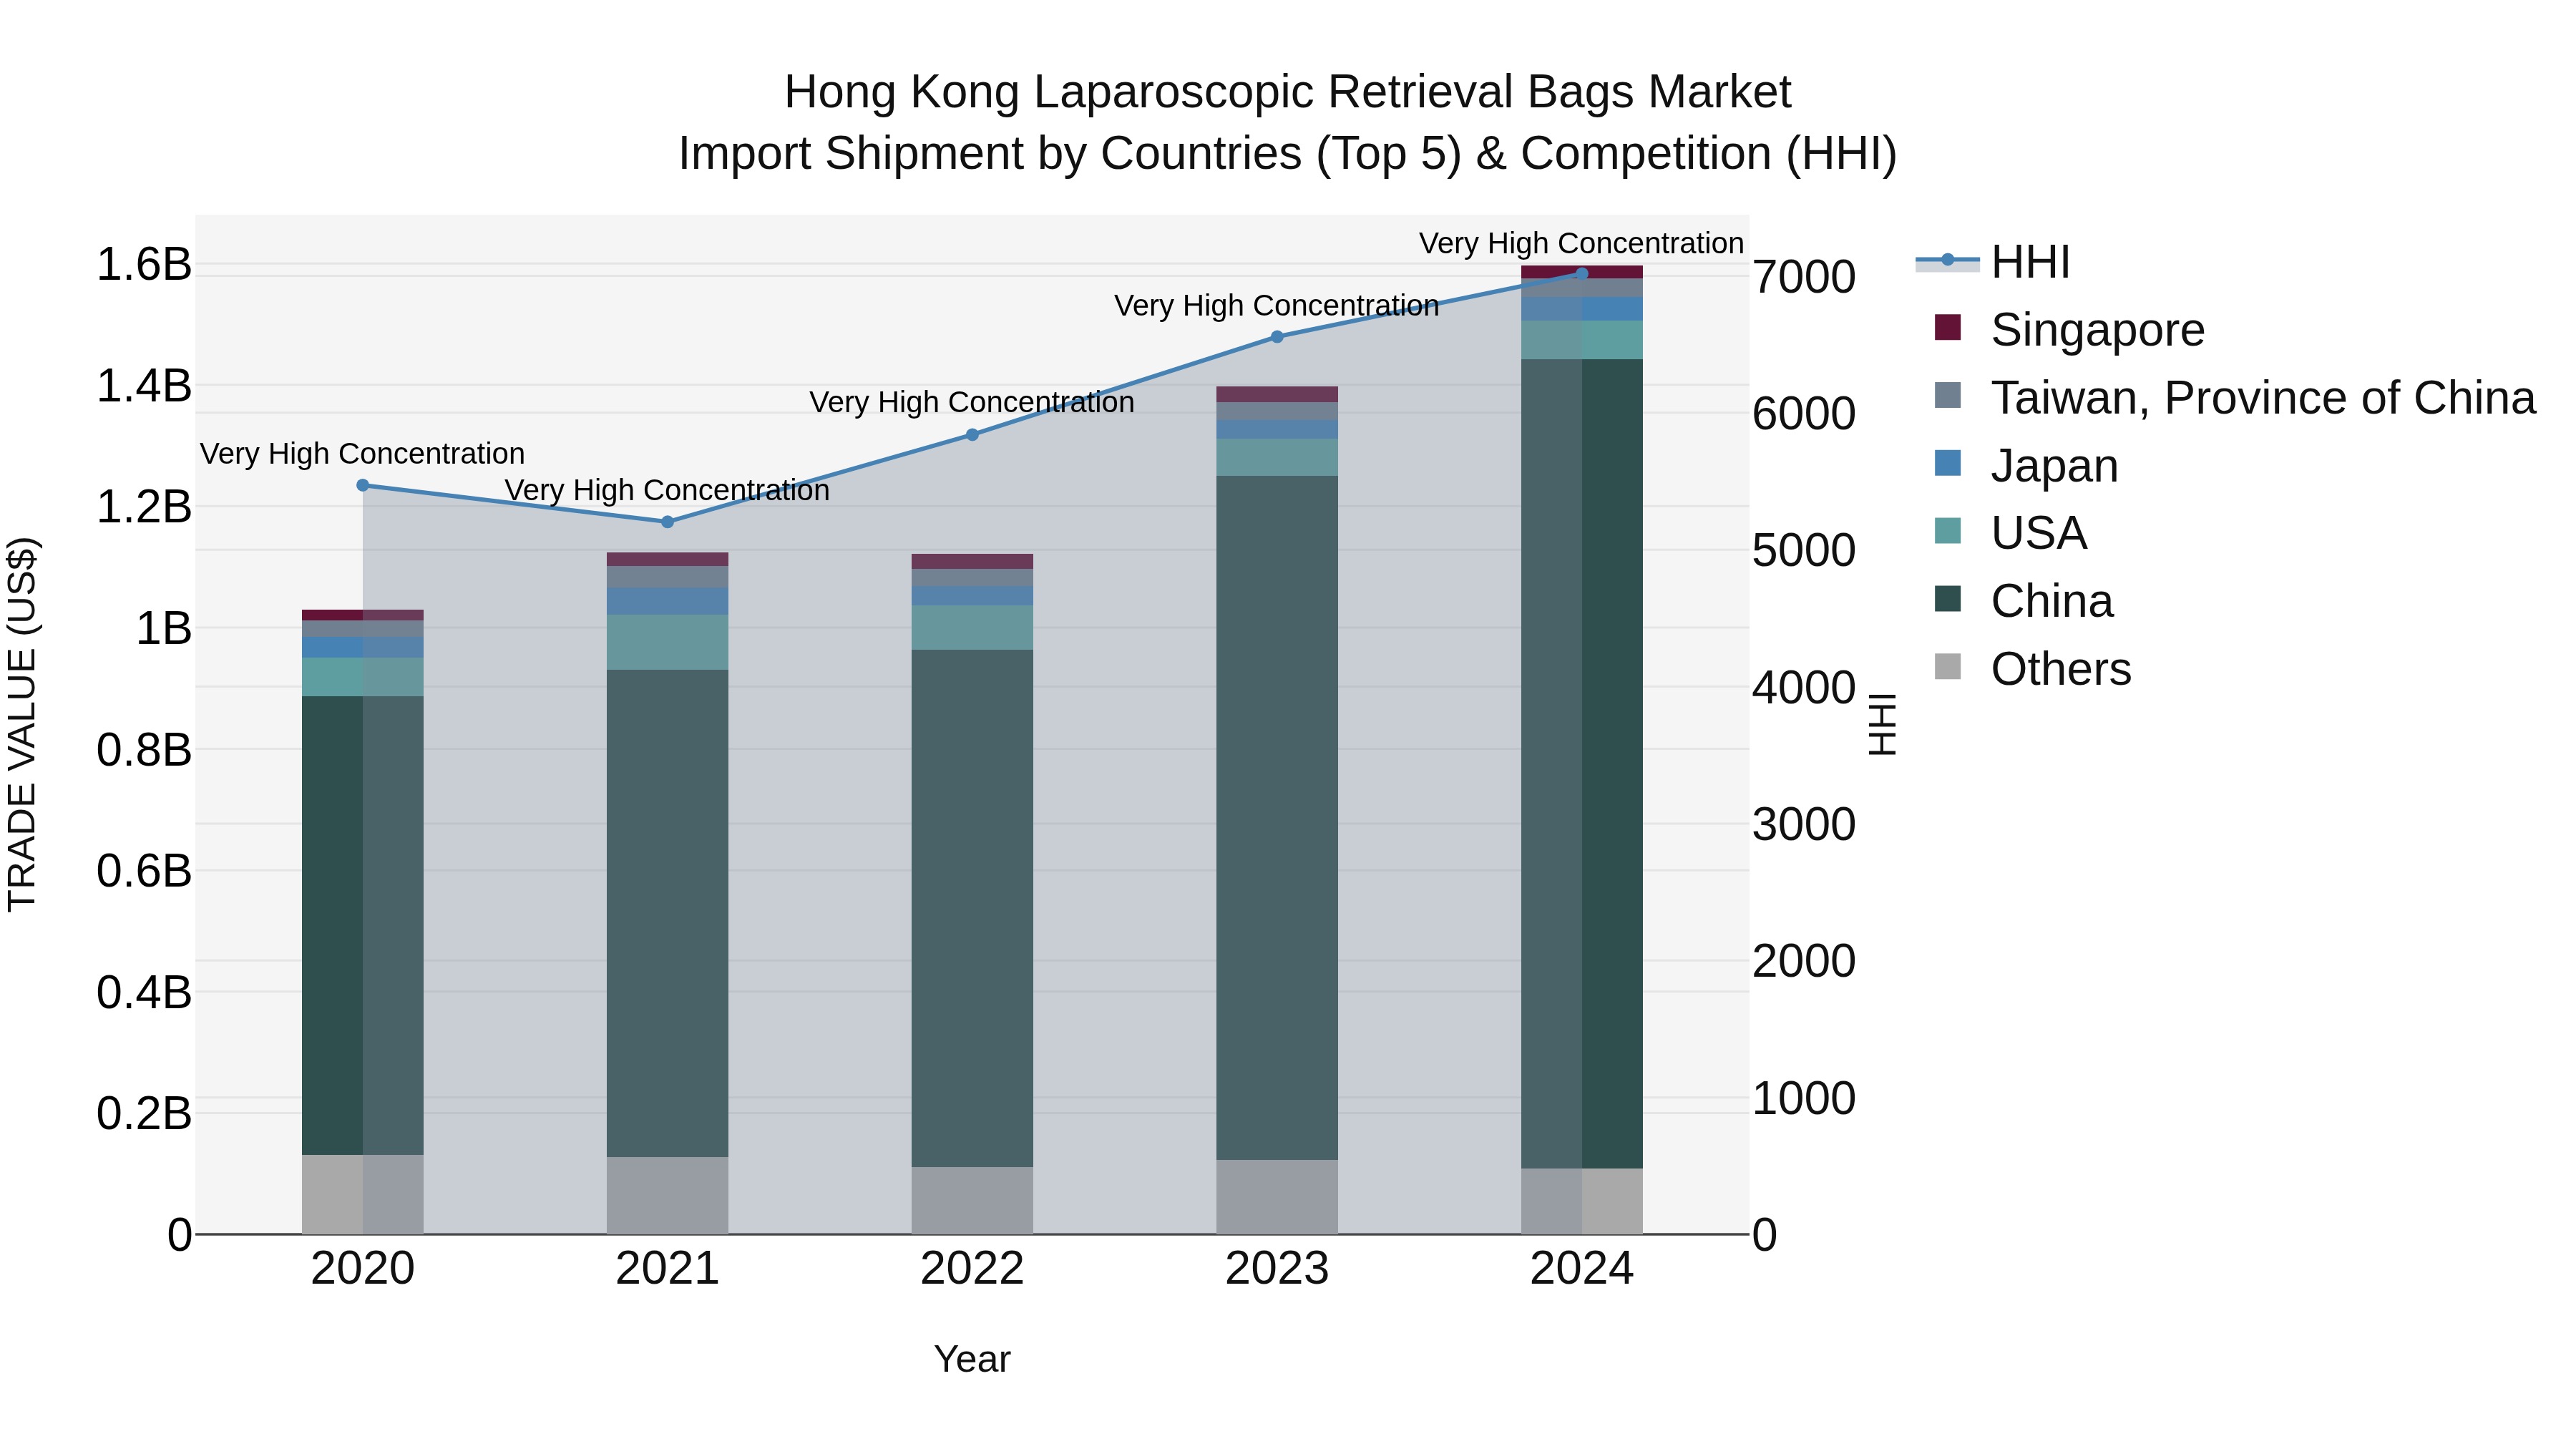
Task: Click the Others segment of the 2021 bar
Action: pos(668,1195)
